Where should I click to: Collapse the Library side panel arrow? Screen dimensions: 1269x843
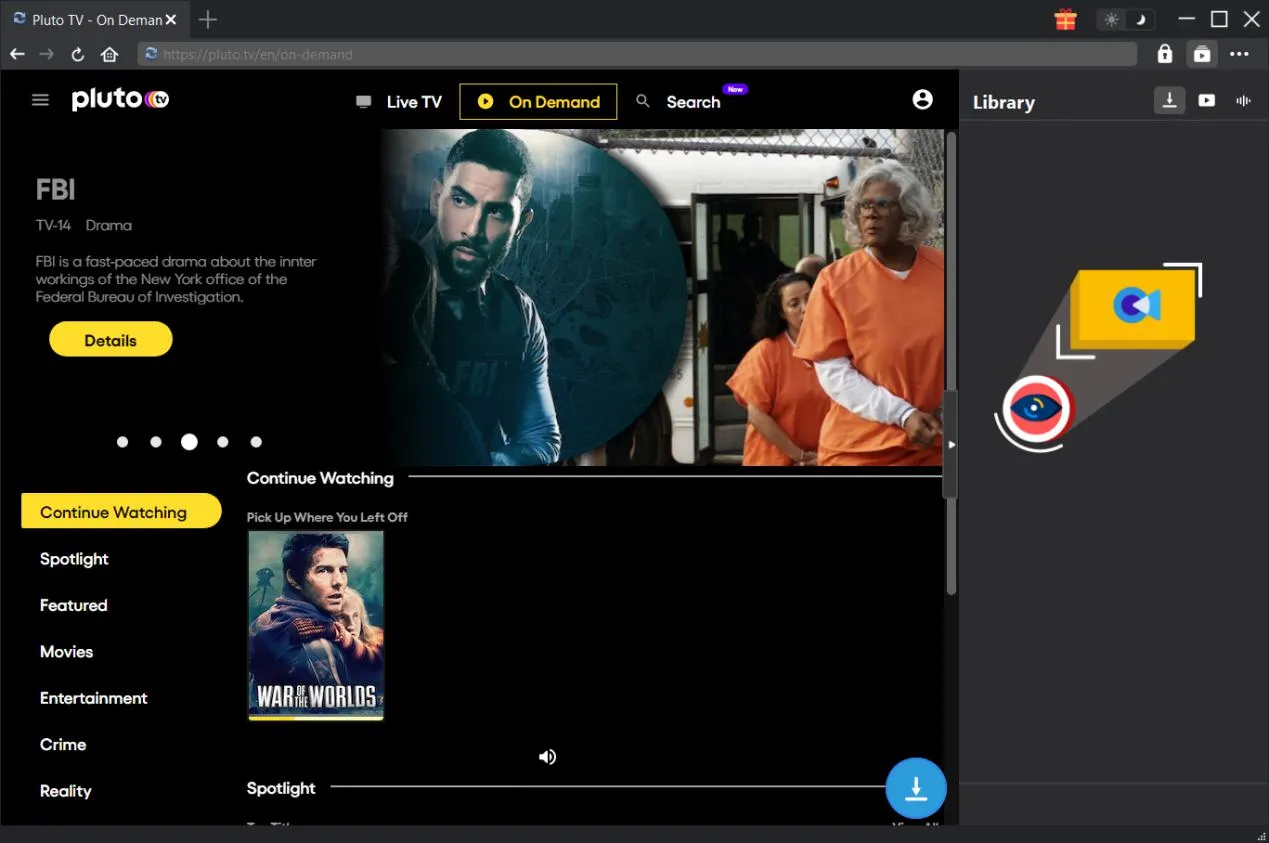pos(951,444)
